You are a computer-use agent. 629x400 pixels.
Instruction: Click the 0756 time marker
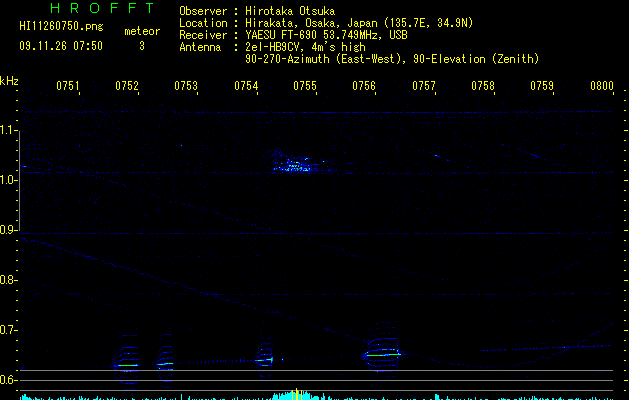[x=364, y=85]
